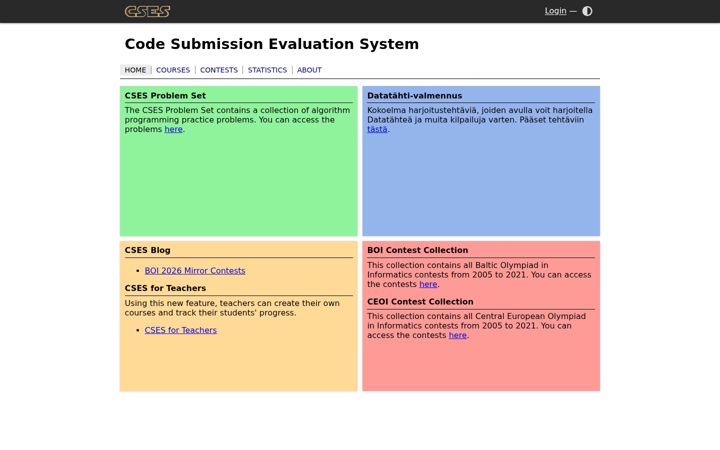Screen dimensions: 720x450
Task: Click the 'Code Submission Evaluation System' page title
Action: click(x=272, y=44)
